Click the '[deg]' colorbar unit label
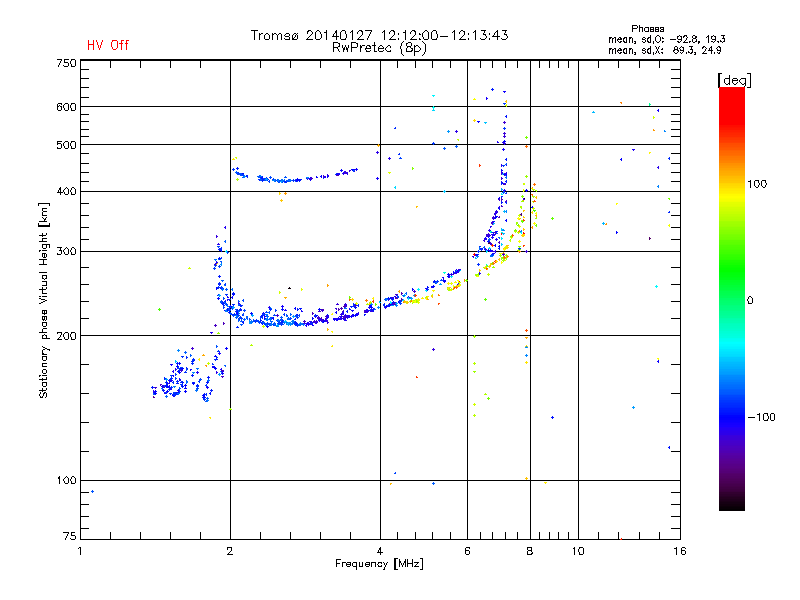 [x=734, y=80]
